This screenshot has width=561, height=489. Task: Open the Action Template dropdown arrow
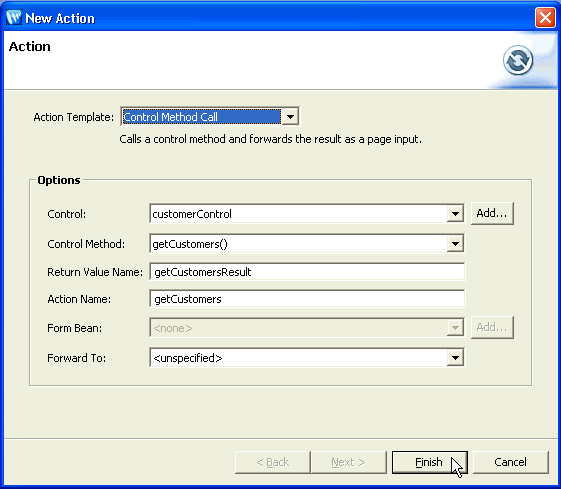290,117
